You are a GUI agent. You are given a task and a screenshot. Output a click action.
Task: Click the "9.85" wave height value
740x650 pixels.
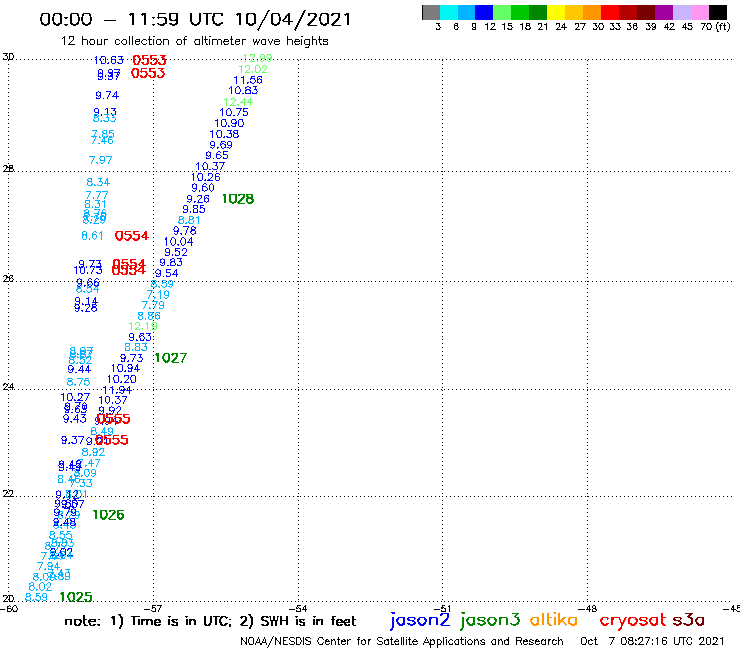pyautogui.click(x=194, y=209)
